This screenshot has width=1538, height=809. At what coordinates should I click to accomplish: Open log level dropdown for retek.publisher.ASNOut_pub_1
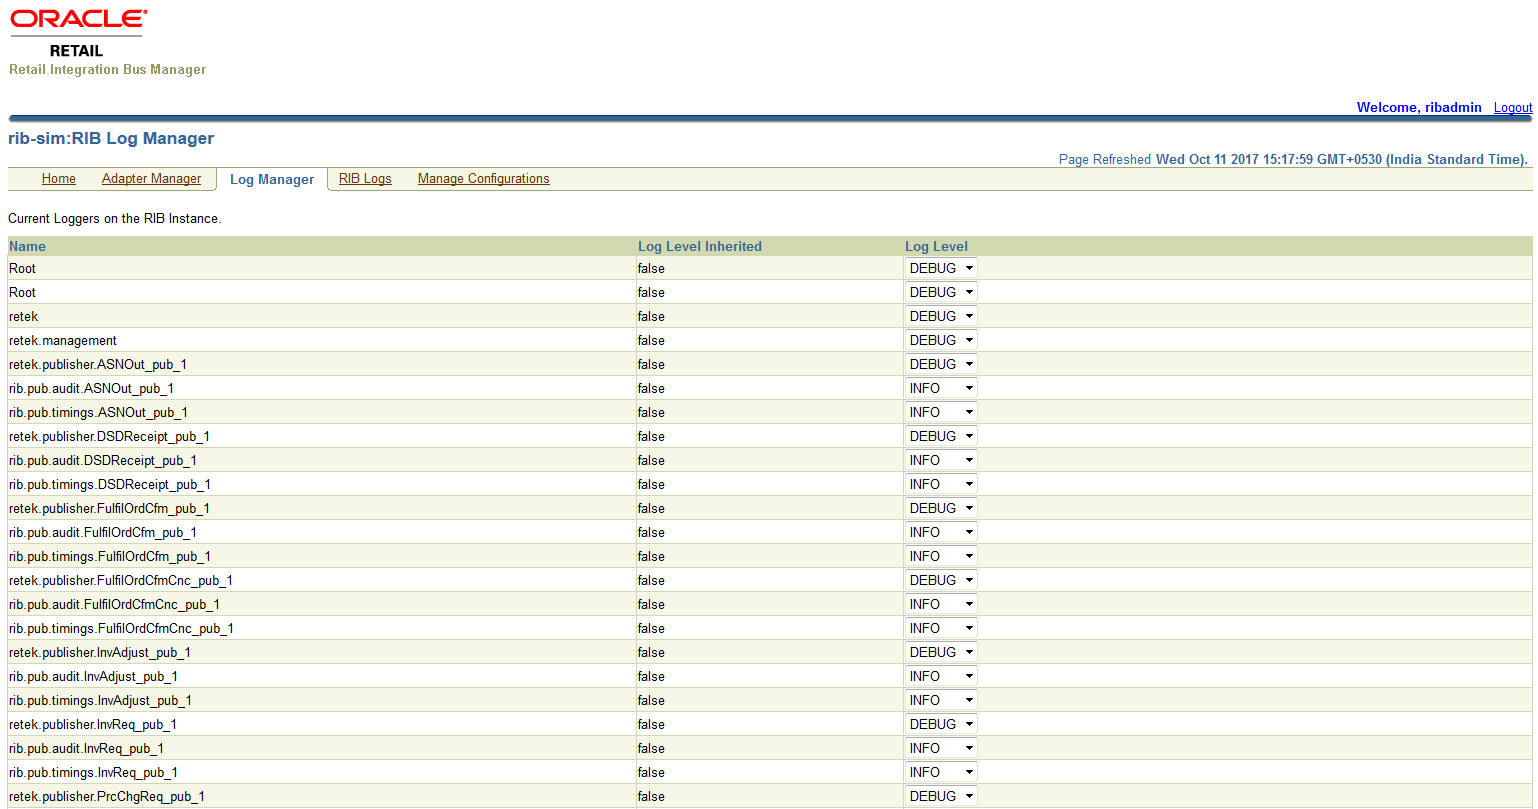[x=940, y=364]
